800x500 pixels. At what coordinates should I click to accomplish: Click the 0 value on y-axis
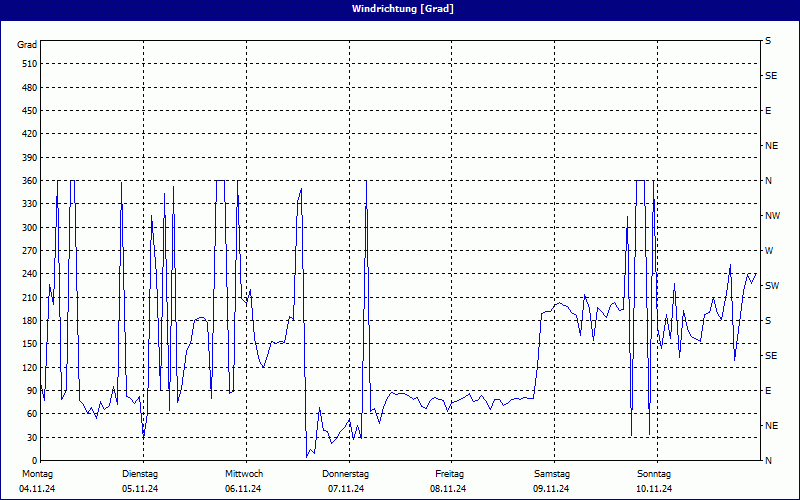(34, 461)
